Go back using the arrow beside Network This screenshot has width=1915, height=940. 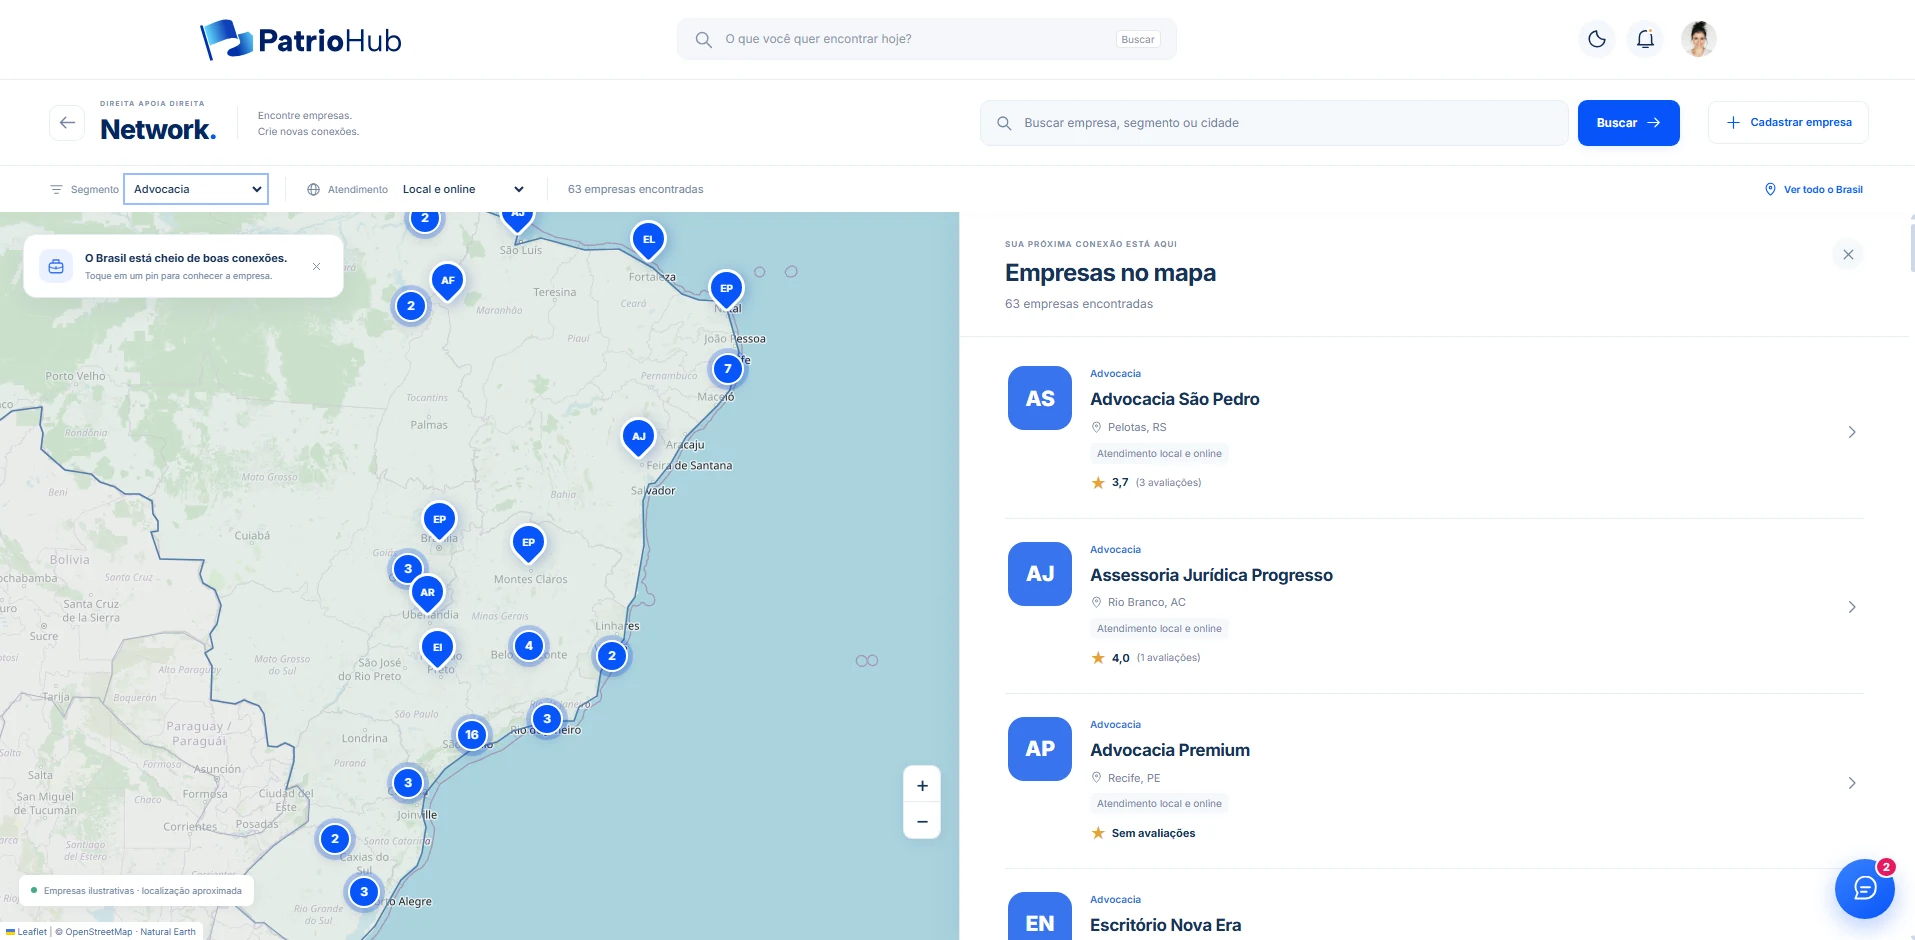pos(67,123)
